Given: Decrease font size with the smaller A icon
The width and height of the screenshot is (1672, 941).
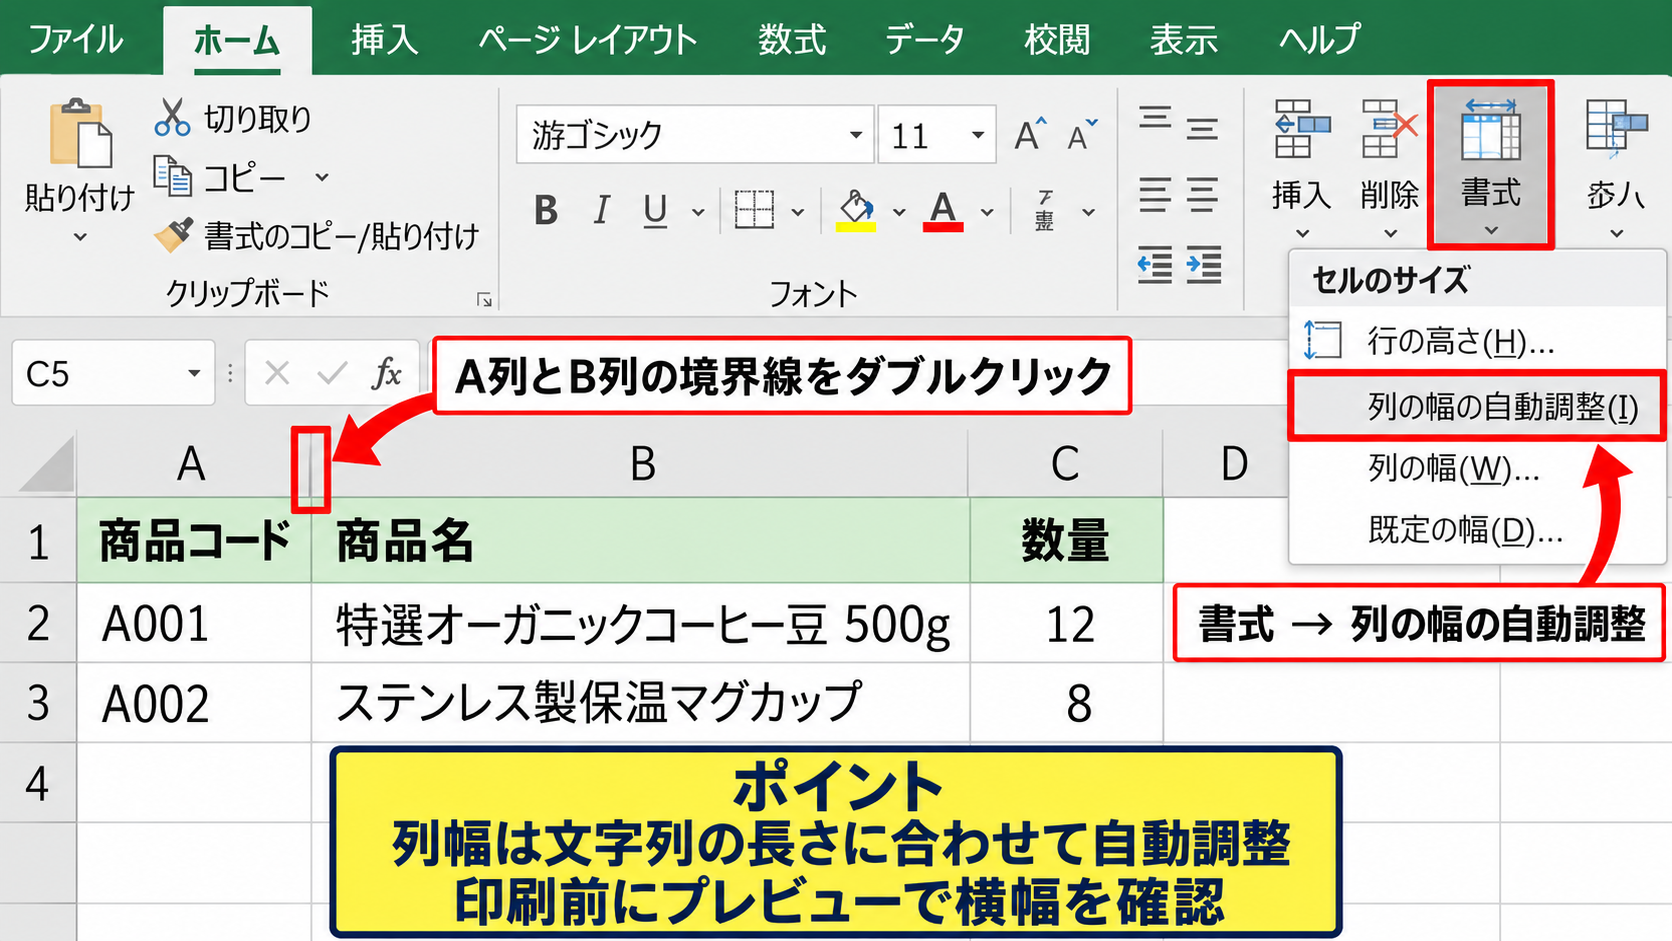Looking at the screenshot, I should coord(1082,134).
